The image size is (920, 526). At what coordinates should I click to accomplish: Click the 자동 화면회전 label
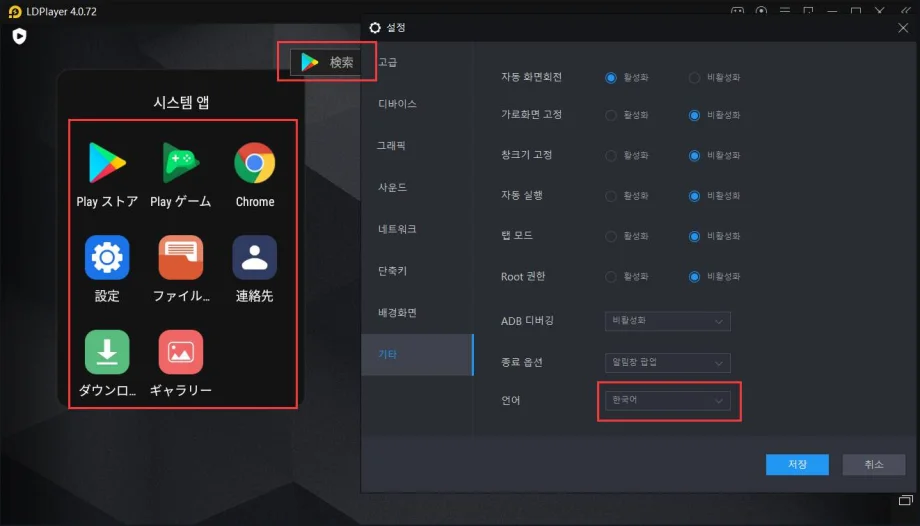(x=532, y=77)
